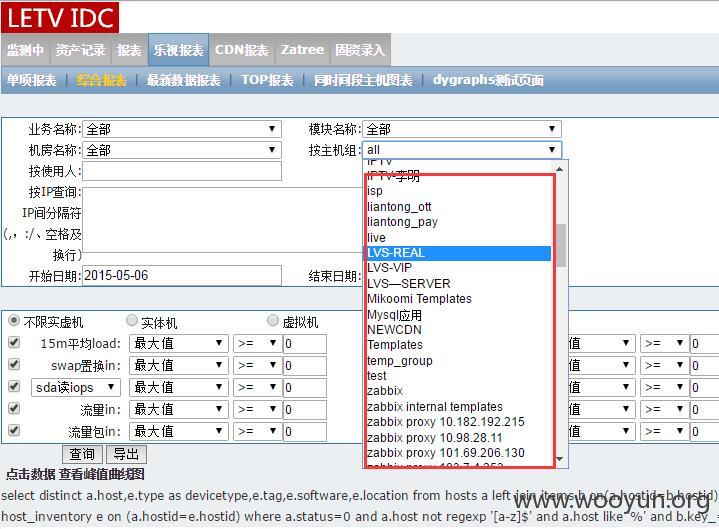Select LVS—SERVER in host group list
The image size is (719, 529).
459,284
